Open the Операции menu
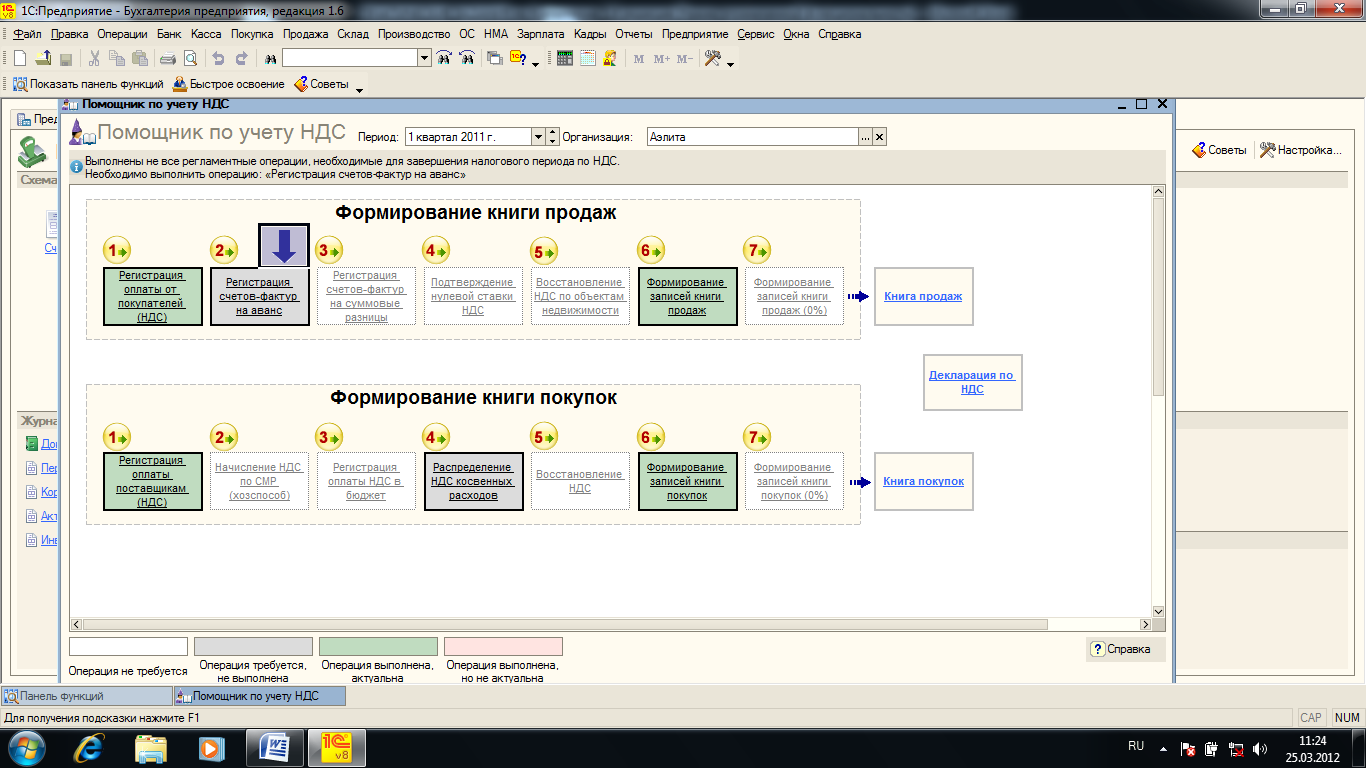1366x768 pixels. pos(123,34)
